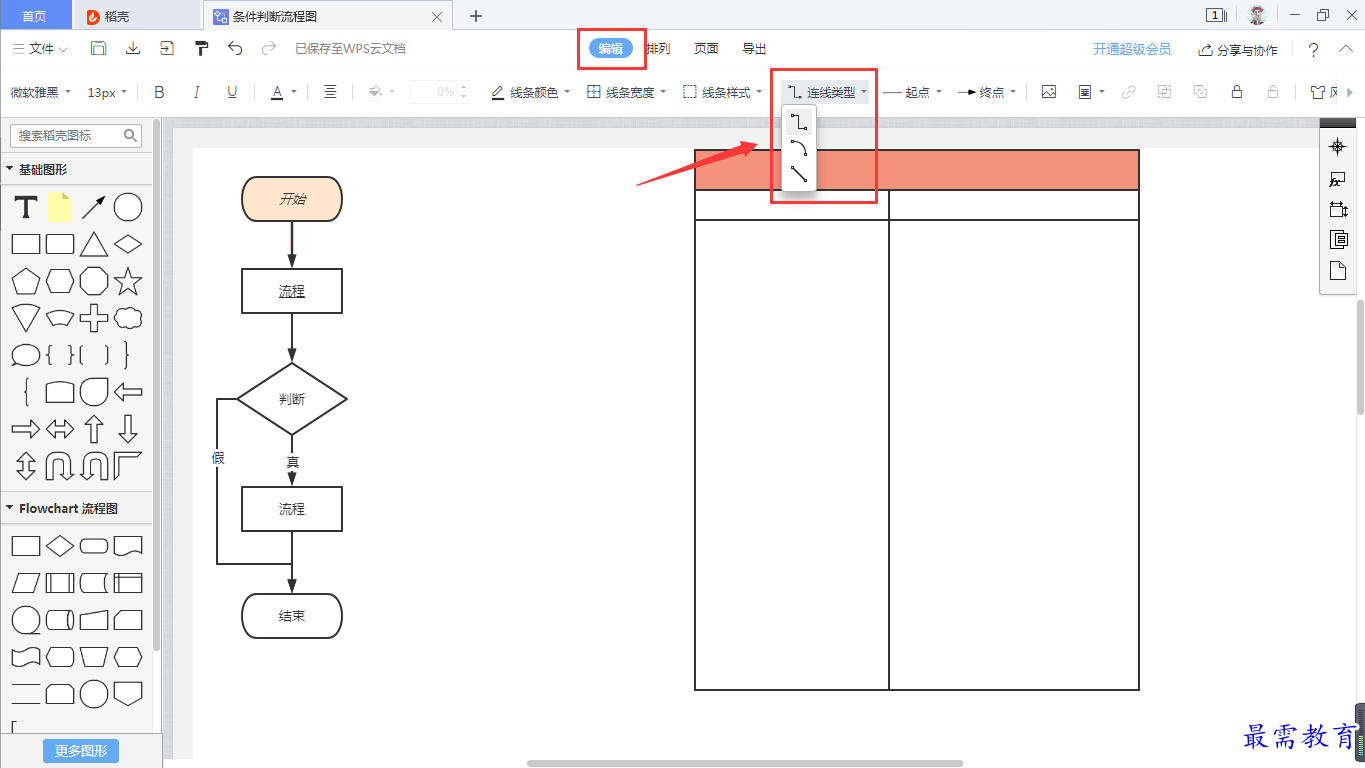Select the straight line connector type

[x=799, y=174]
